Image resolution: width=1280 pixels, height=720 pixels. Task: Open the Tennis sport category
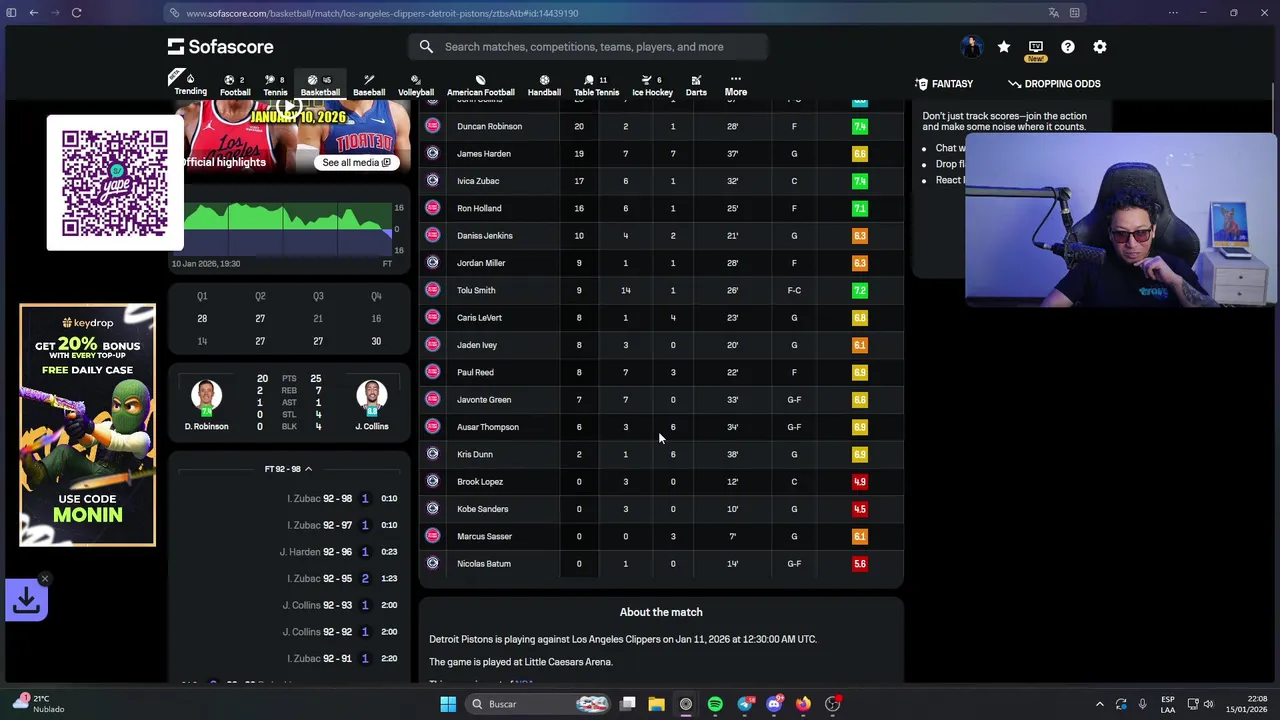tap(275, 85)
